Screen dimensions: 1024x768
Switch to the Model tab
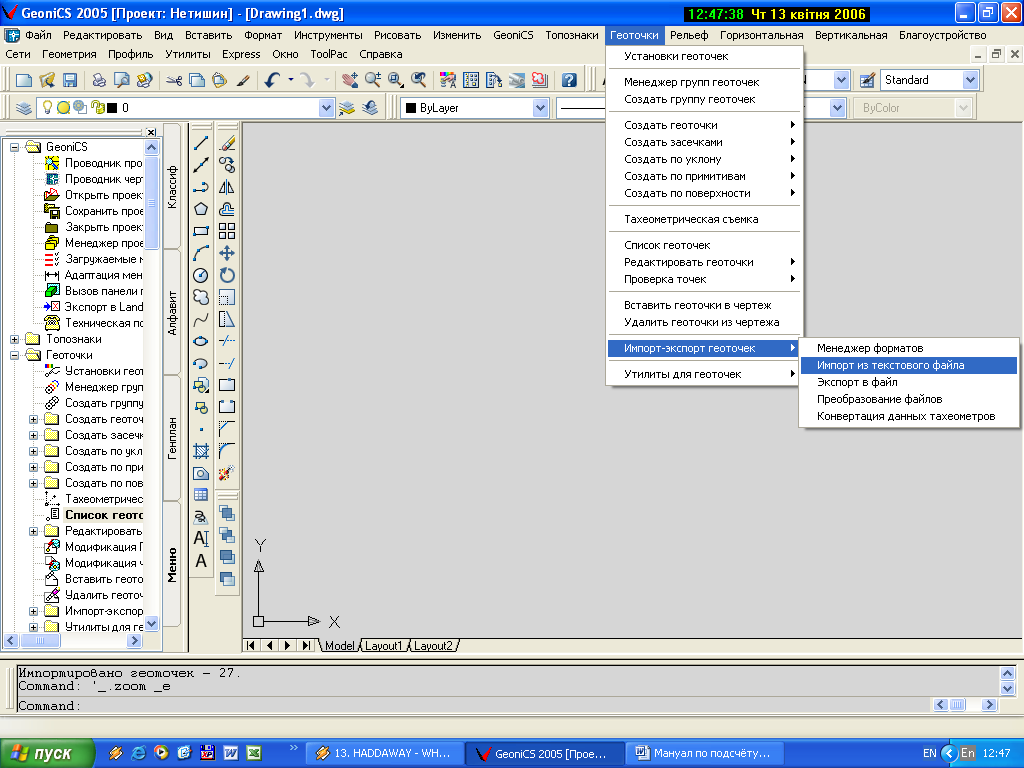click(x=340, y=646)
